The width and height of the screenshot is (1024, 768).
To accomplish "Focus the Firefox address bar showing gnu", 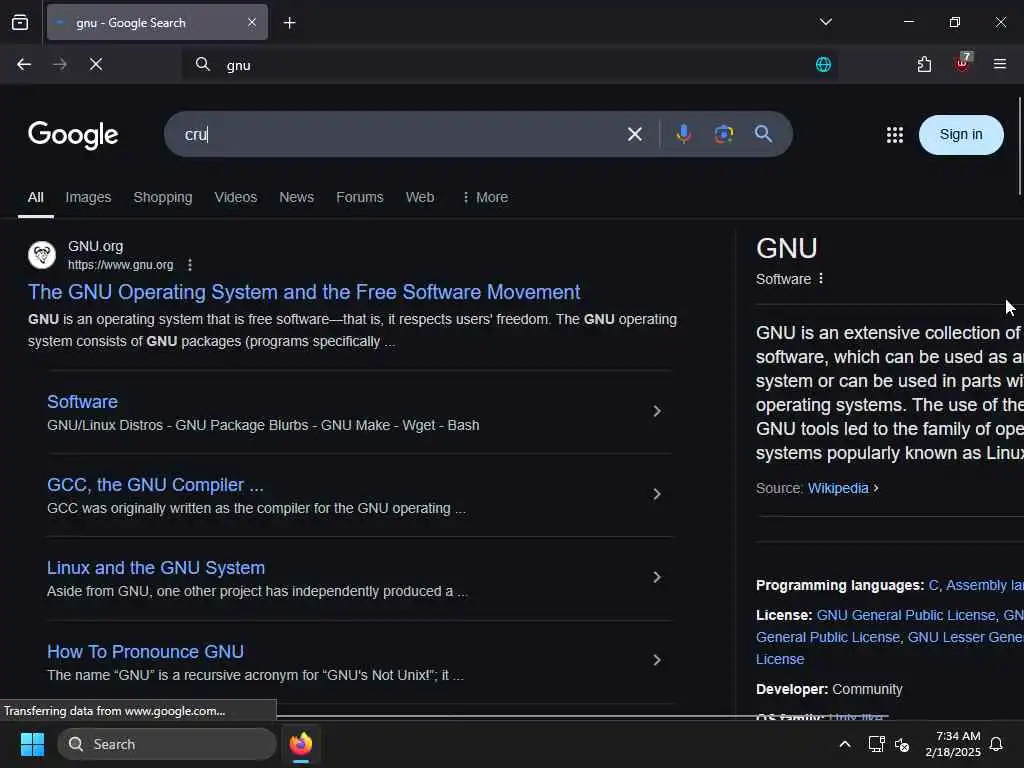I will pyautogui.click(x=509, y=65).
